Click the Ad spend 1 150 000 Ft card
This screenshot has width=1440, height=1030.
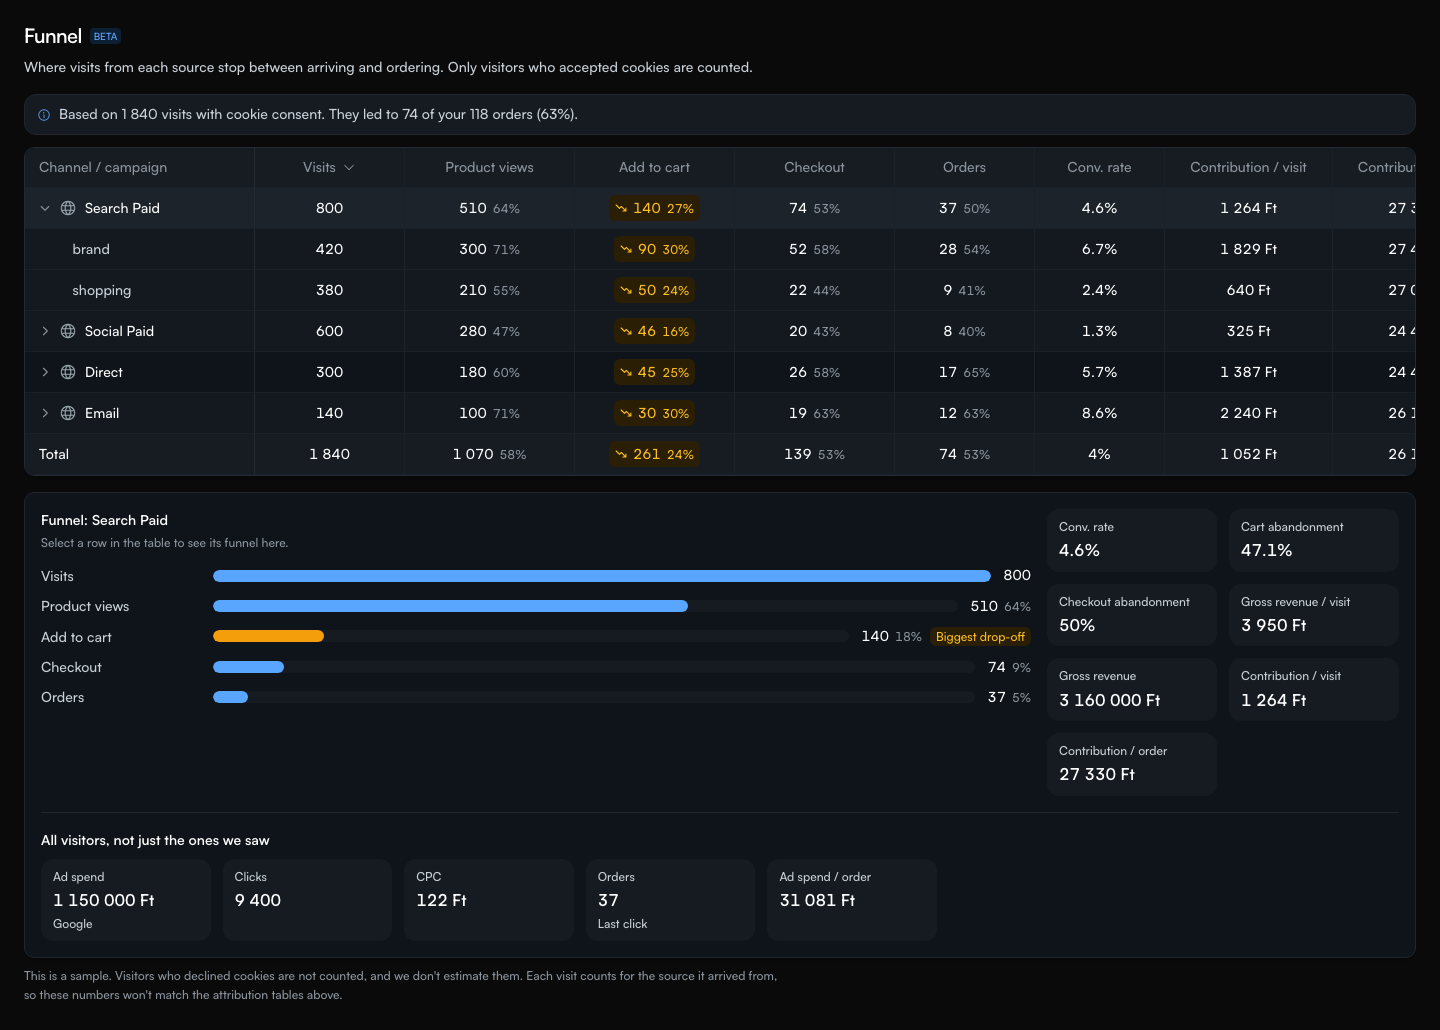[x=126, y=900]
